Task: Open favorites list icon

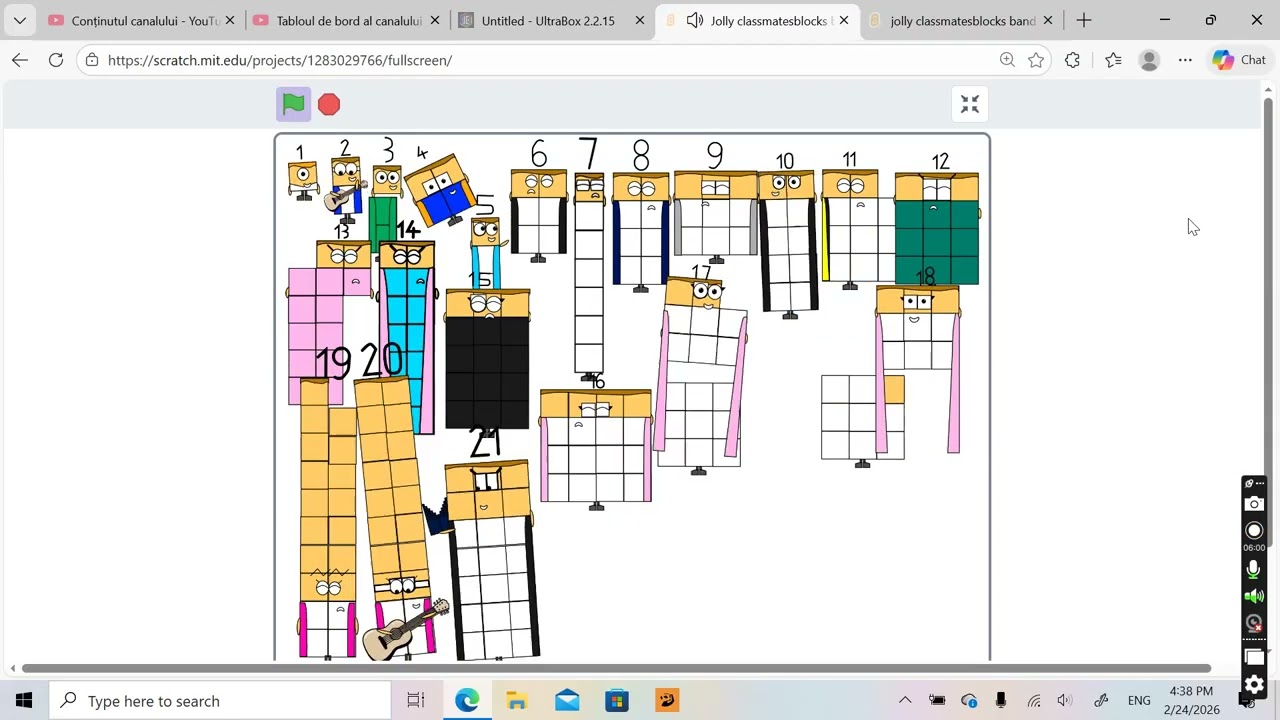Action: [x=1113, y=60]
